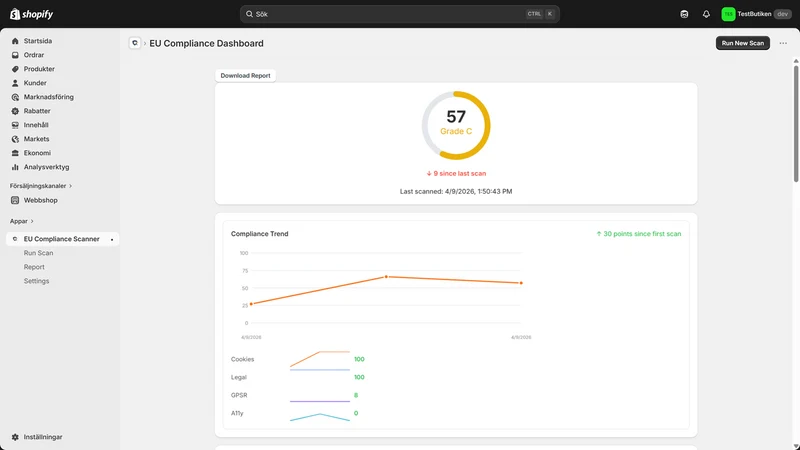The height and width of the screenshot is (450, 800).
Task: Expand the Appar section
Action: click(x=21, y=221)
